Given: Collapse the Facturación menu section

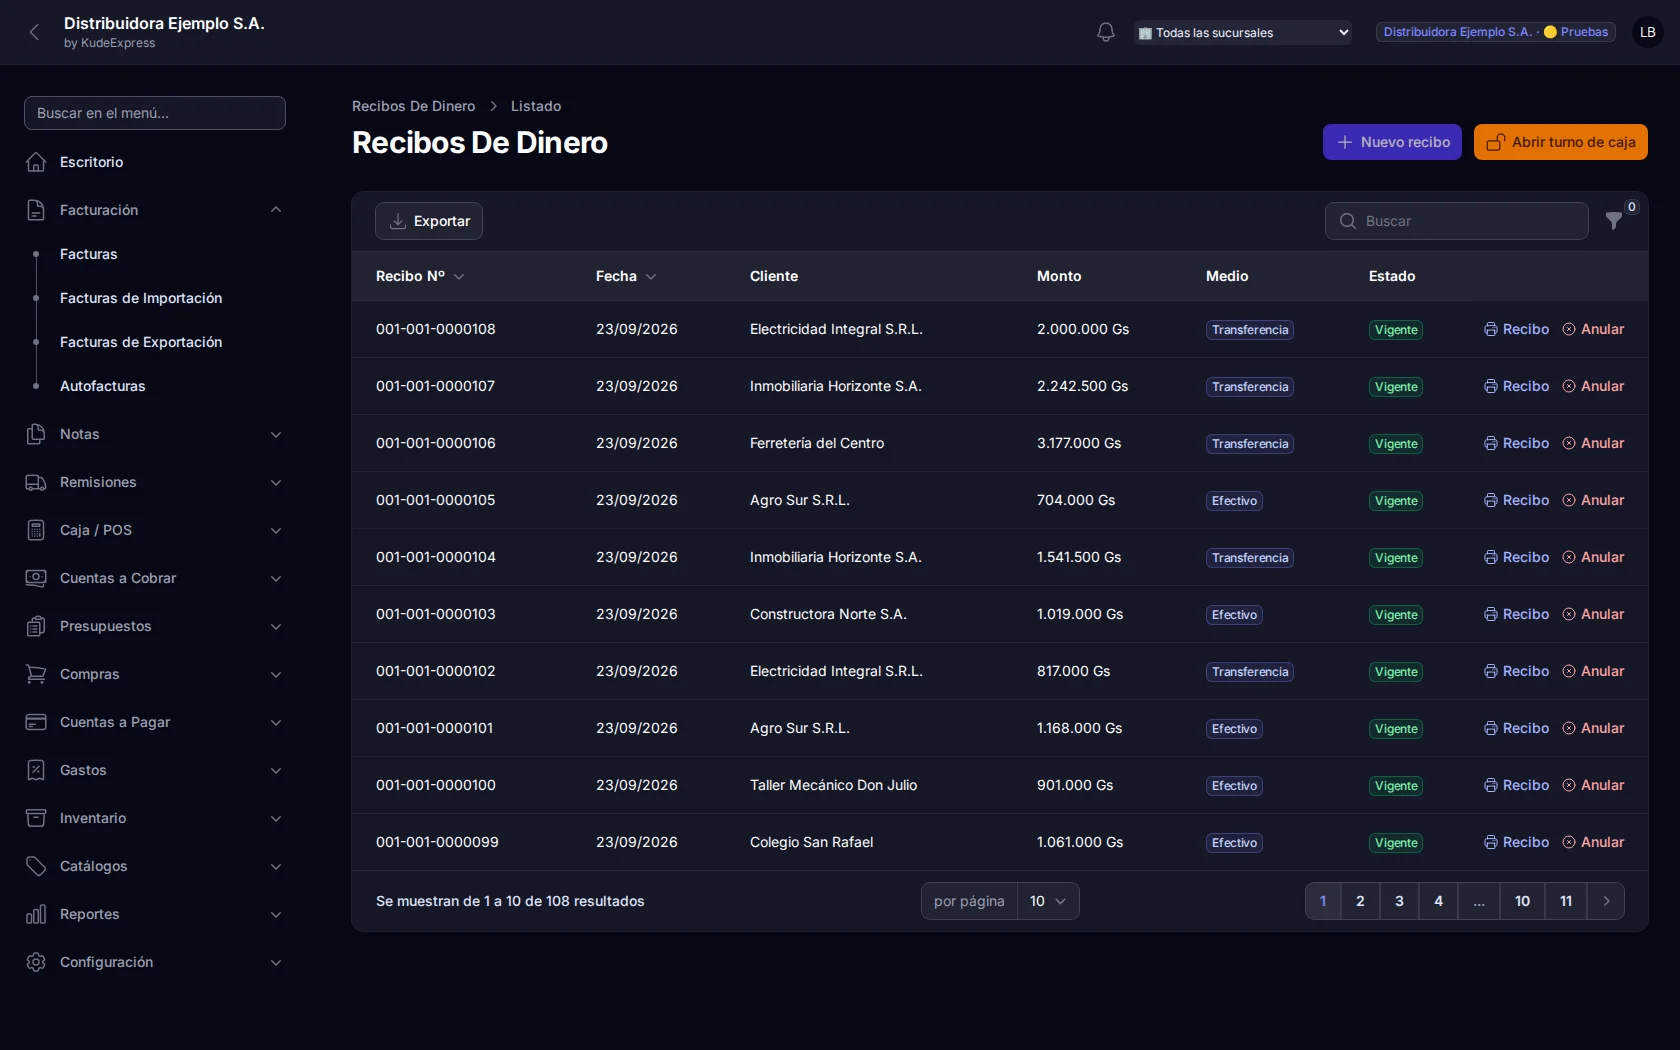Looking at the screenshot, I should [x=276, y=210].
